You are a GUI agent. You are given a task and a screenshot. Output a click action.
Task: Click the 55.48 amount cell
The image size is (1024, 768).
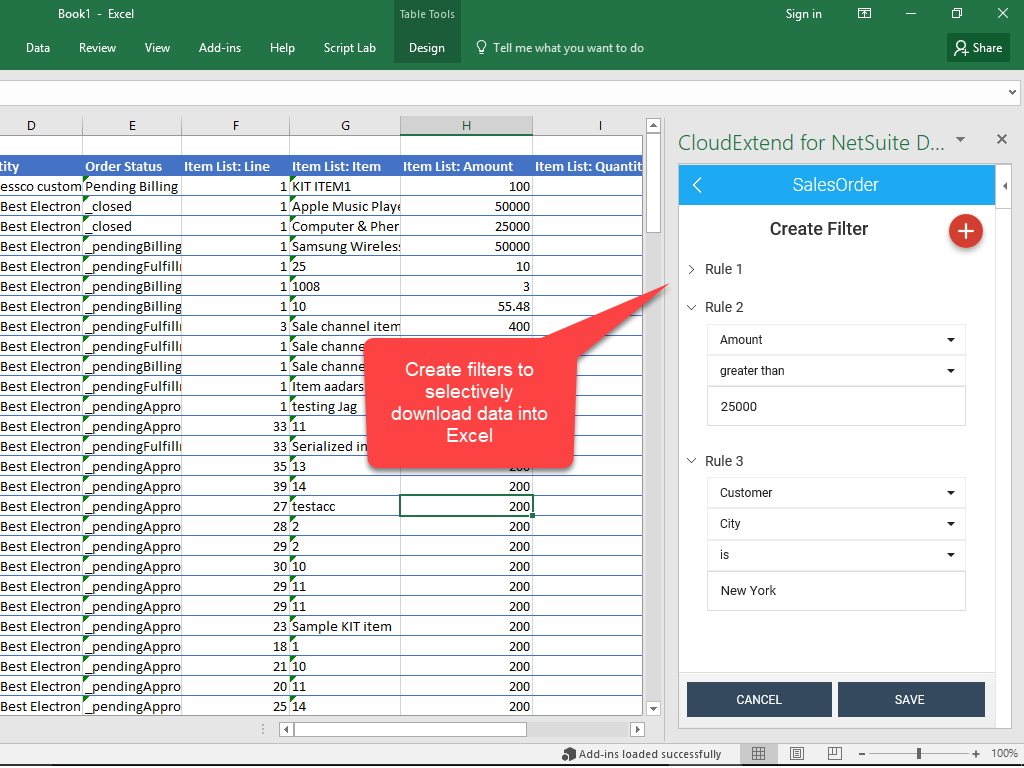click(x=466, y=306)
